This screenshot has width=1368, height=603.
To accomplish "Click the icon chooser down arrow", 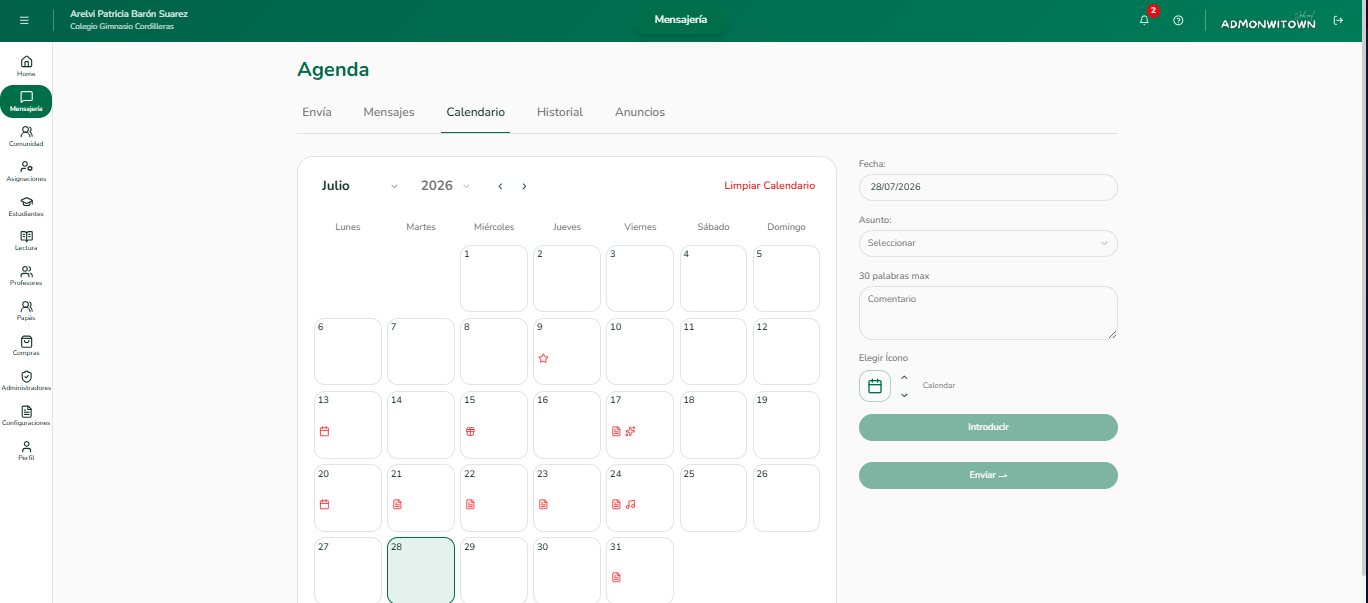I will tap(904, 395).
